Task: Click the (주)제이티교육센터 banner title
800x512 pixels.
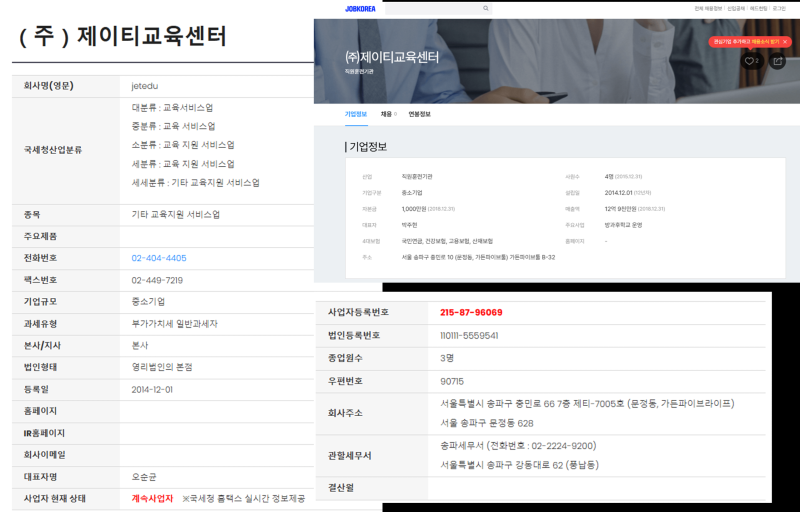Action: click(392, 57)
